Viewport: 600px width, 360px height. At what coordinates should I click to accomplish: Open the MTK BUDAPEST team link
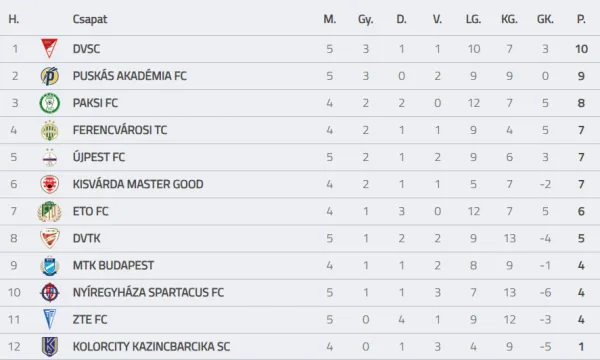tap(113, 266)
